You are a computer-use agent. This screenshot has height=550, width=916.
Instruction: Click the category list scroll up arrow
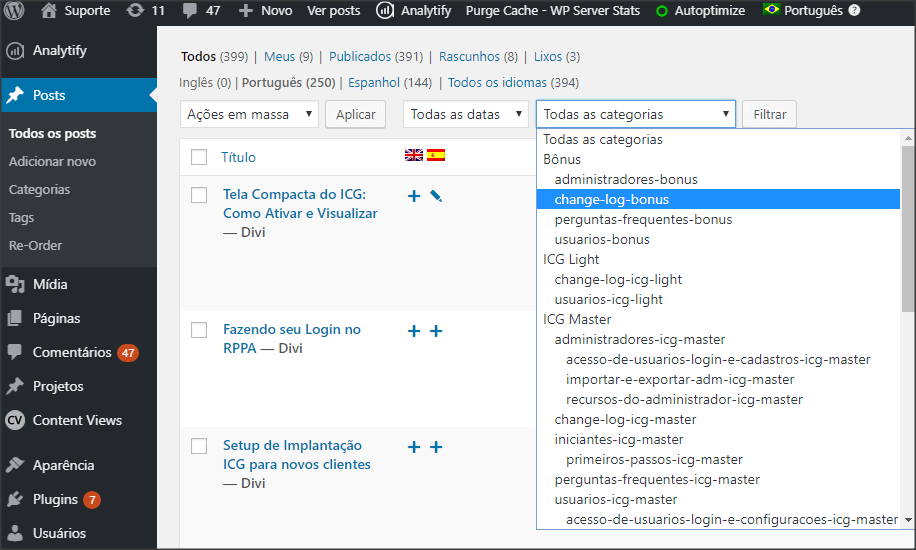click(908, 139)
